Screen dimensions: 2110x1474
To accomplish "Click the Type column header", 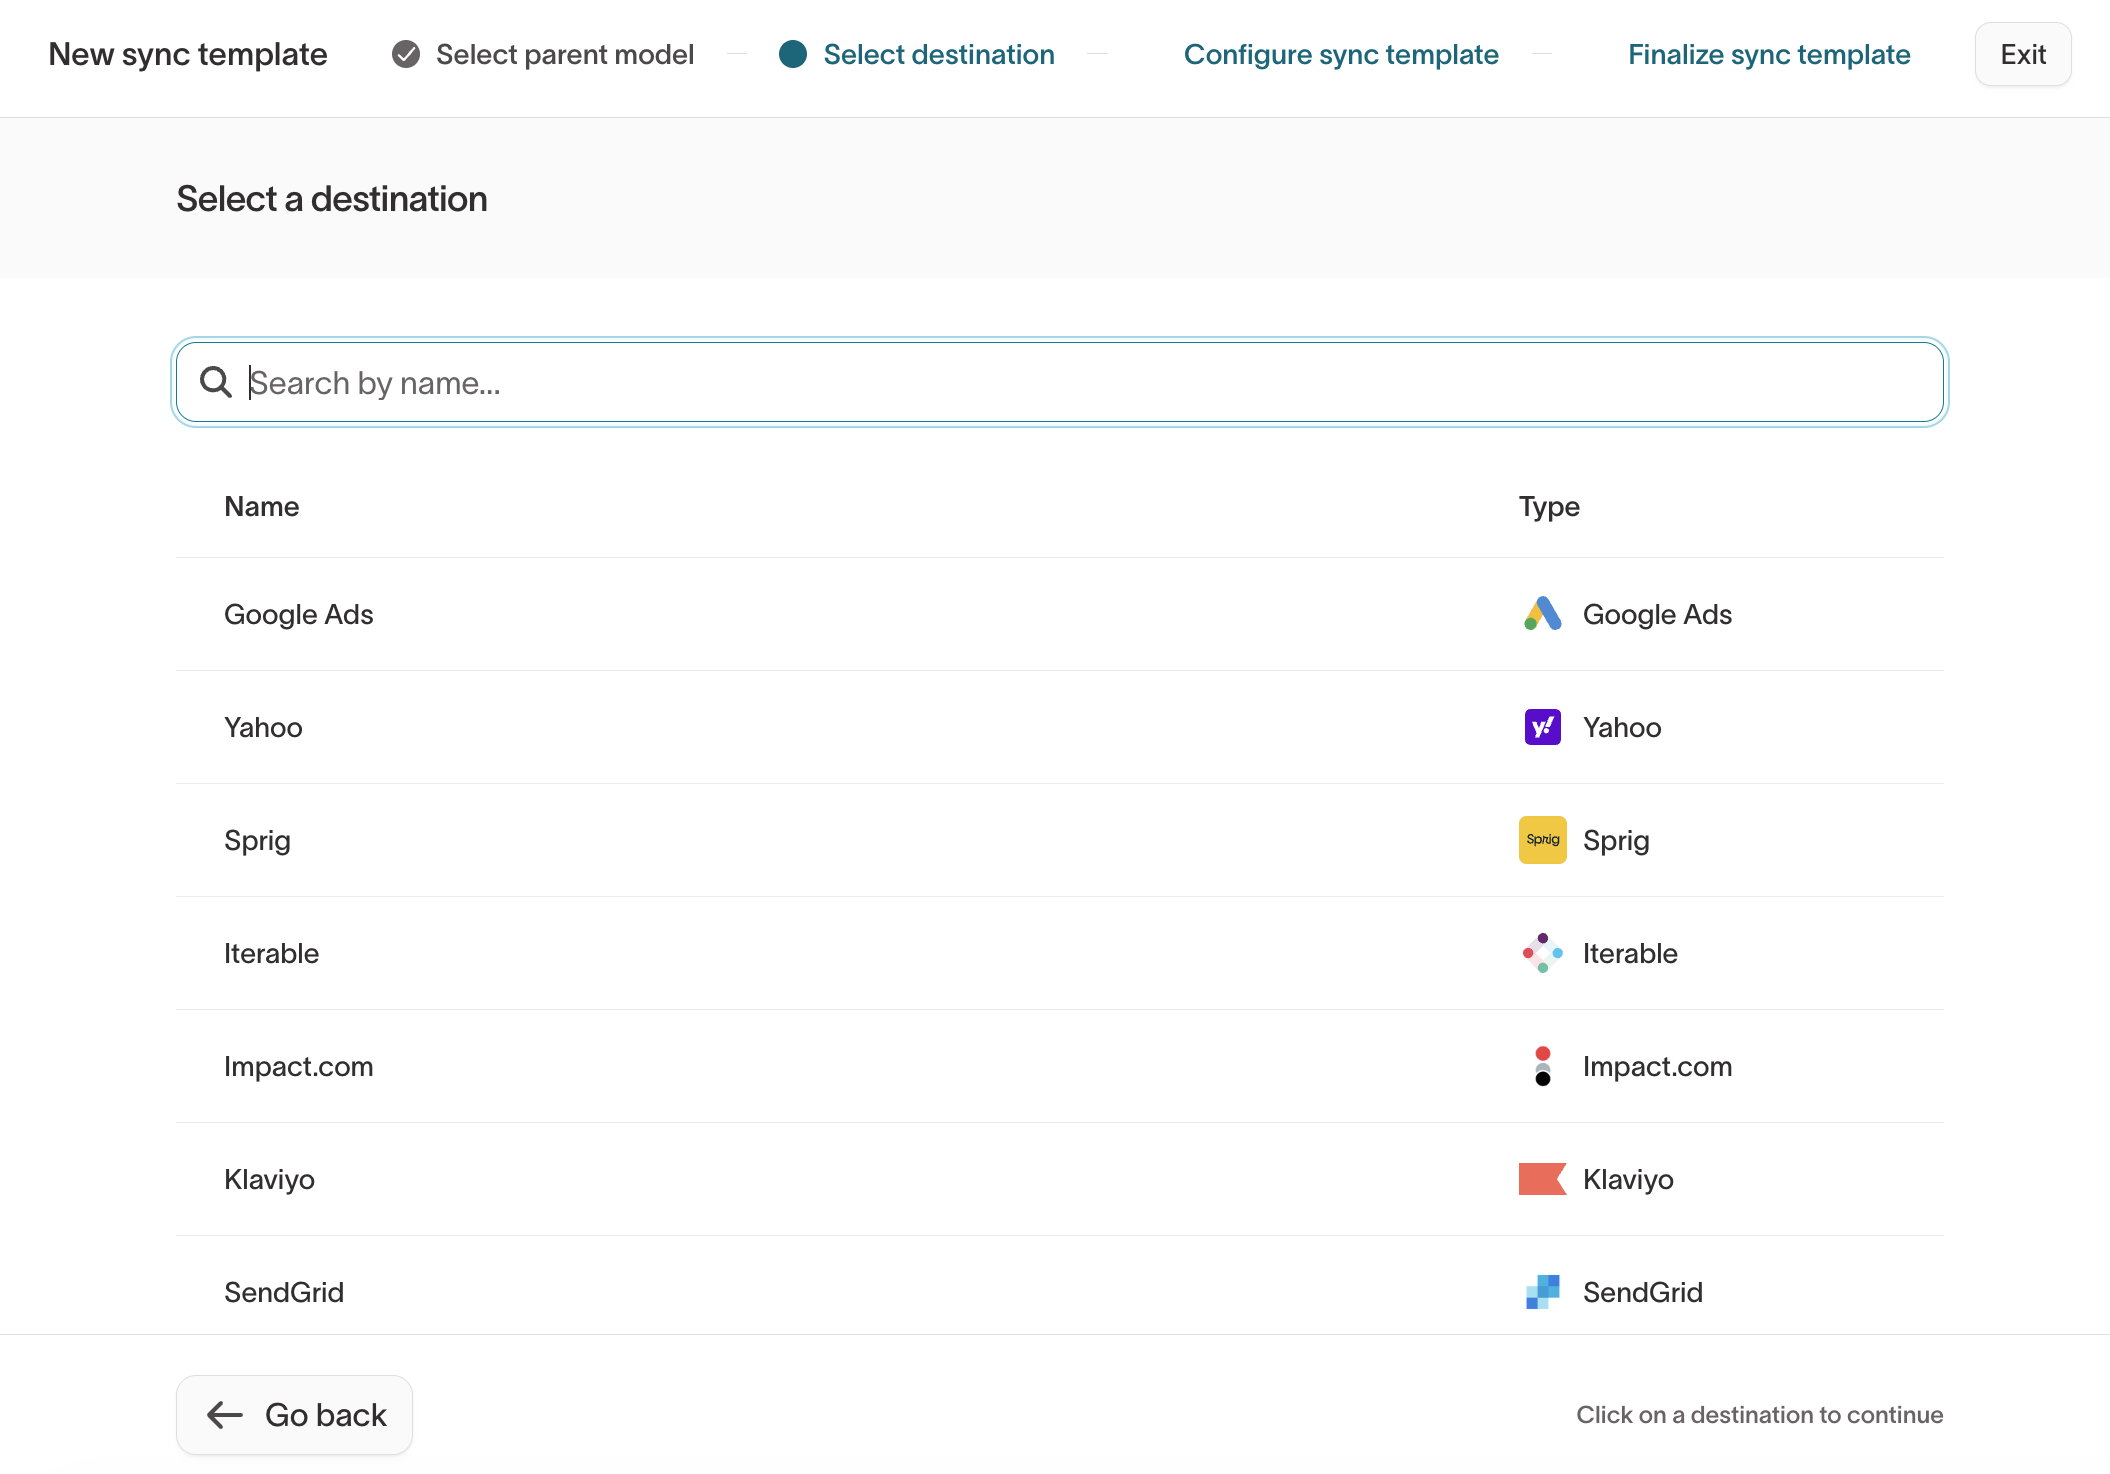I will 1549,506.
